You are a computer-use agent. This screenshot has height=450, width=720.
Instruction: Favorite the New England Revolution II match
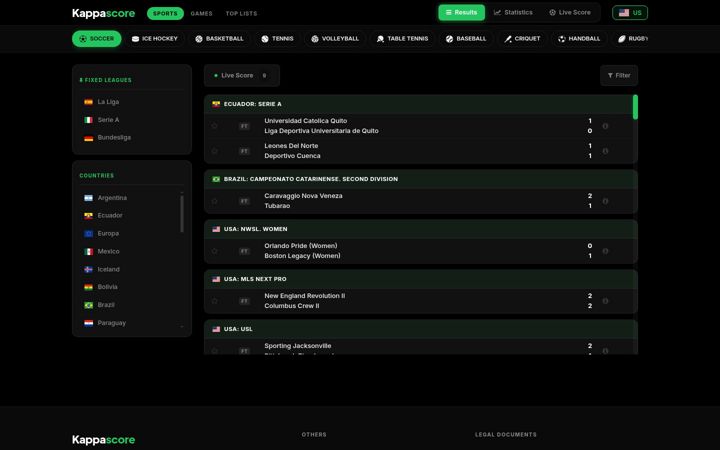tap(214, 301)
